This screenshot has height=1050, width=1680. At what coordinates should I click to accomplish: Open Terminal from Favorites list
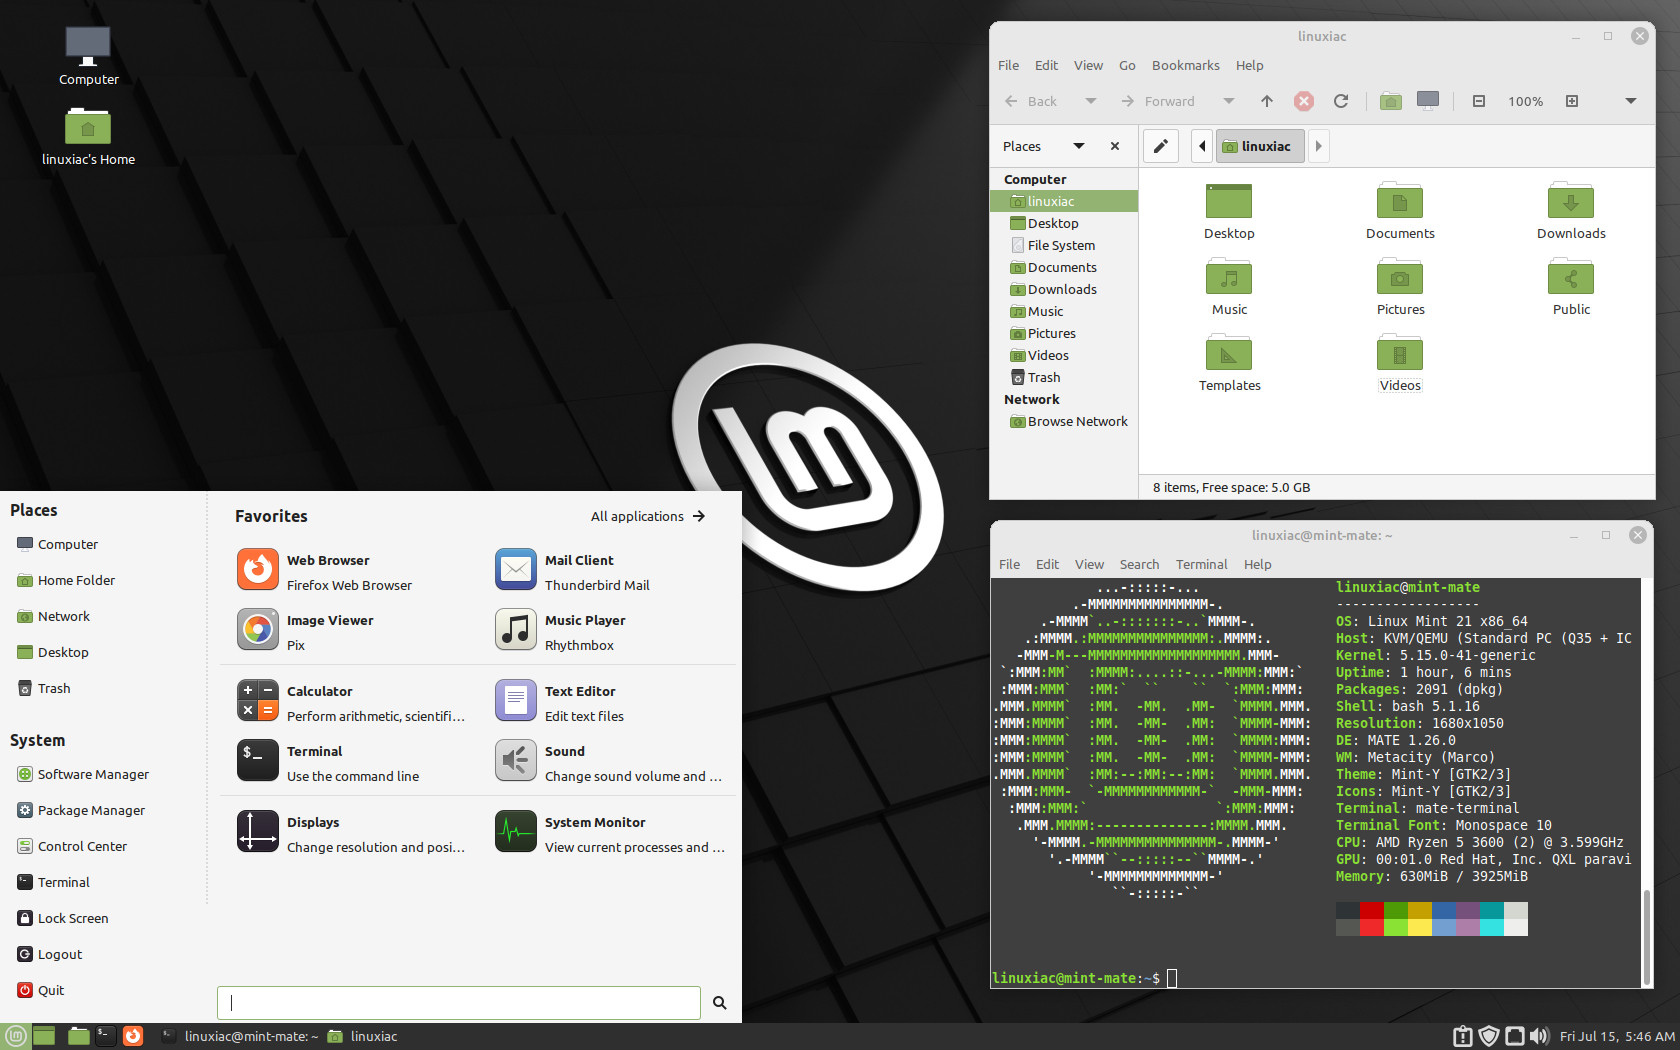[x=350, y=763]
